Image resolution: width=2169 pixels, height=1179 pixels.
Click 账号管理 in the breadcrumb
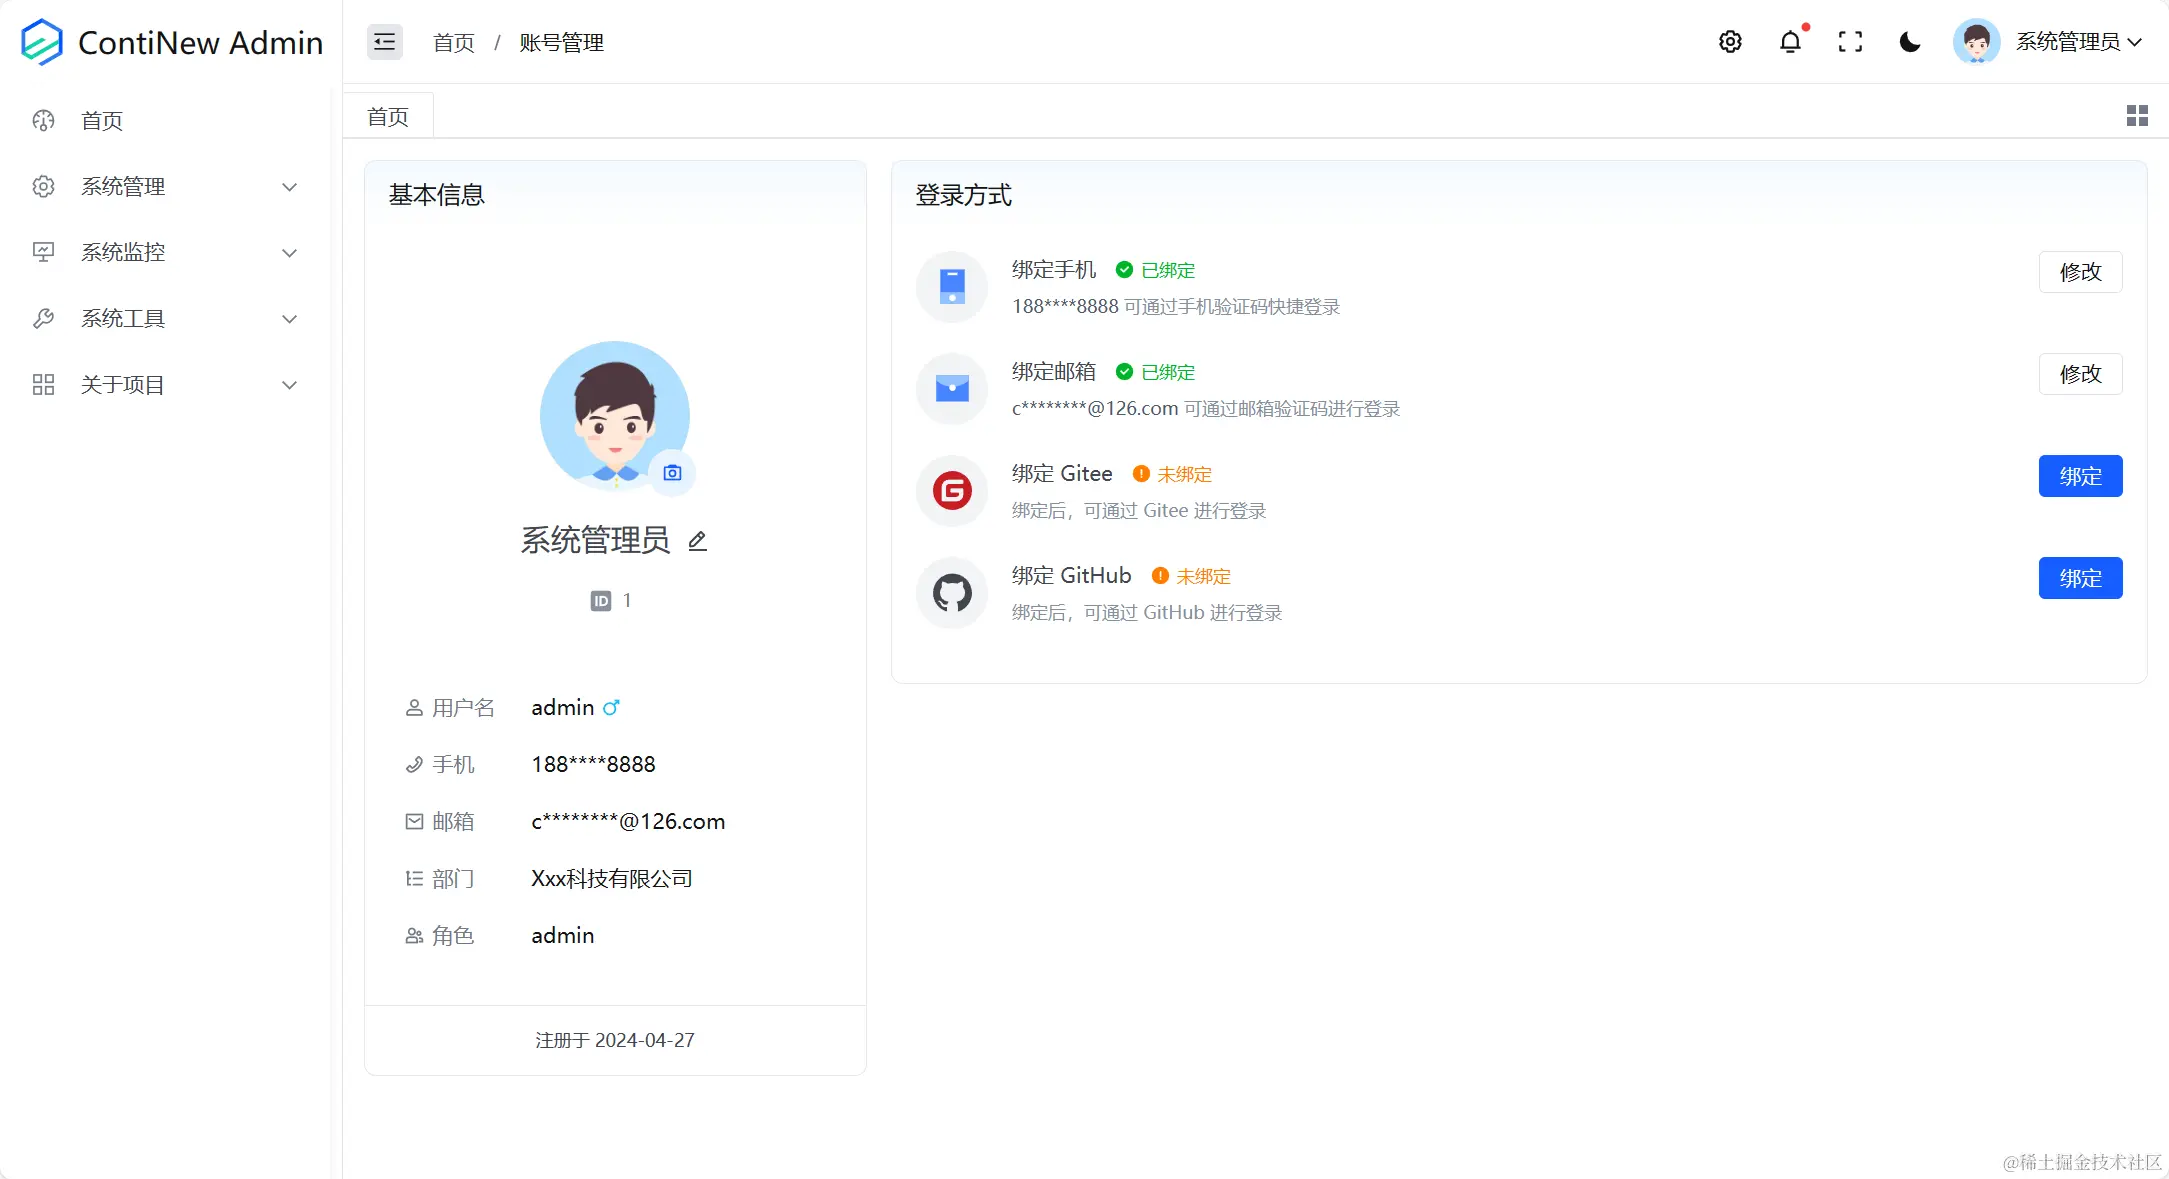tap(561, 42)
